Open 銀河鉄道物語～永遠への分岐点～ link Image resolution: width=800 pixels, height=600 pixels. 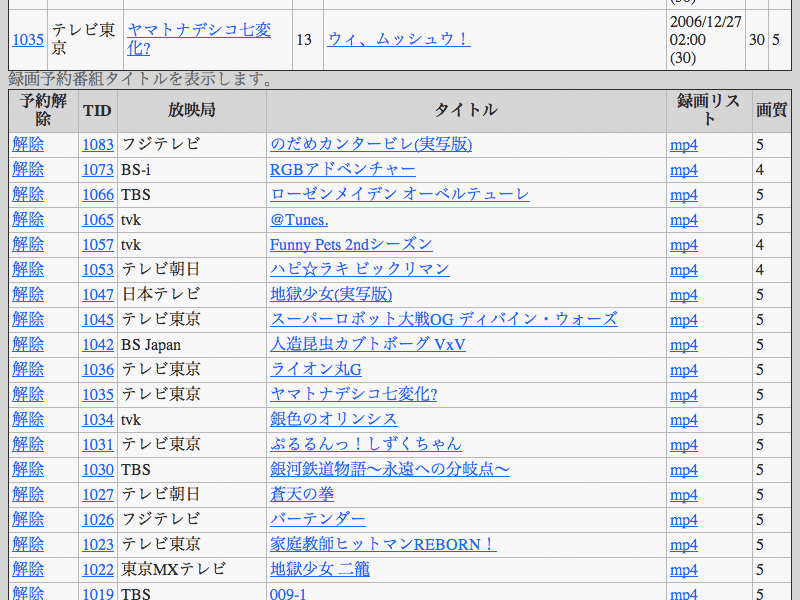pyautogui.click(x=390, y=470)
